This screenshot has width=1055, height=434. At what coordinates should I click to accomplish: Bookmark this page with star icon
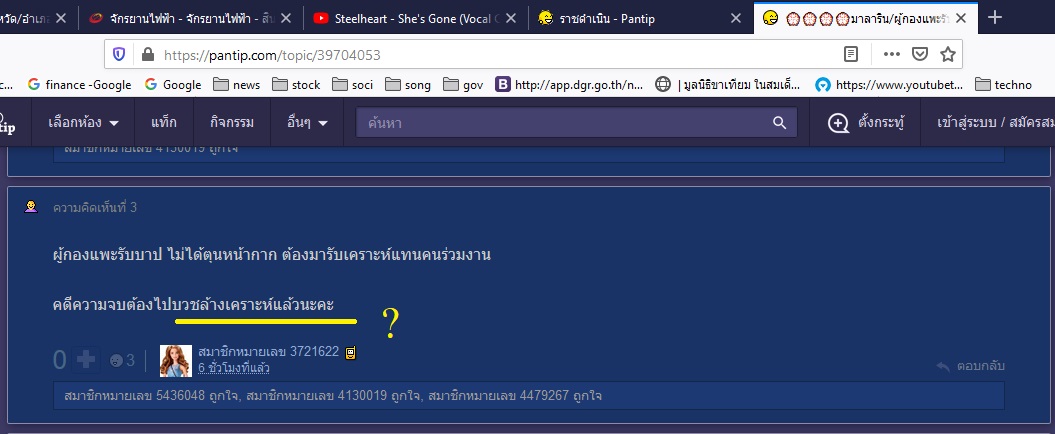pos(947,55)
